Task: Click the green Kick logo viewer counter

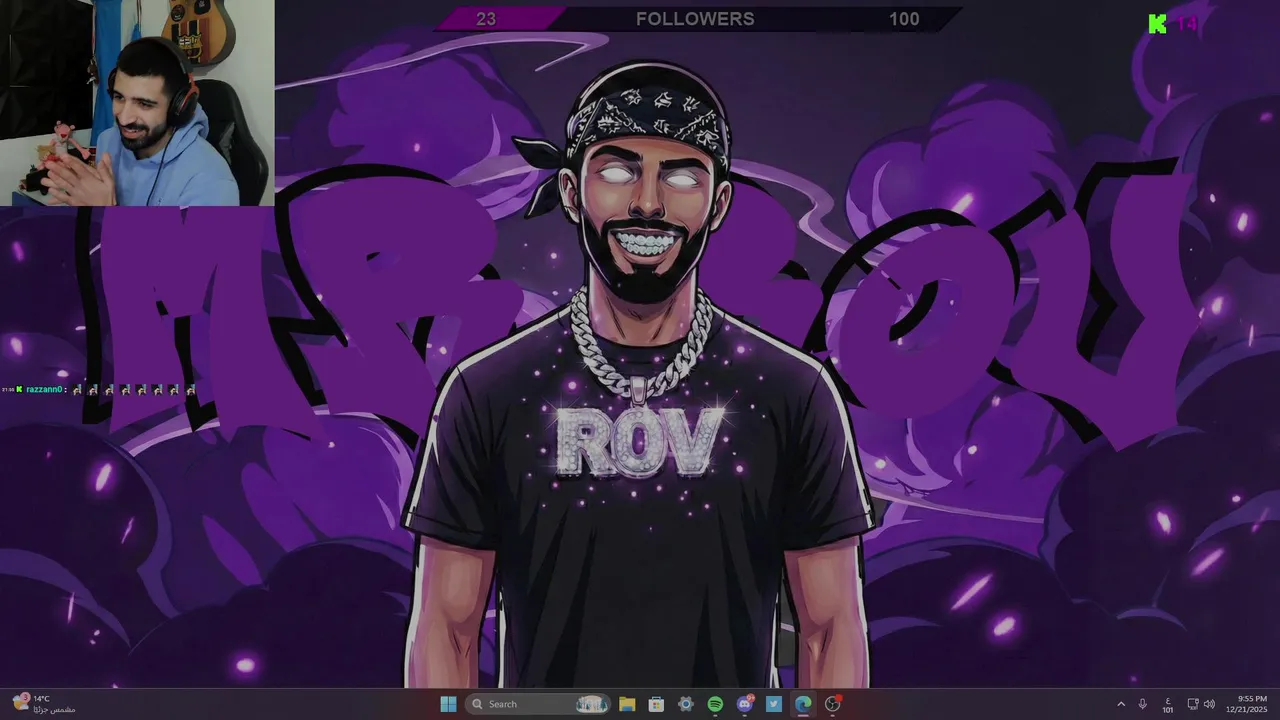Action: point(1172,24)
